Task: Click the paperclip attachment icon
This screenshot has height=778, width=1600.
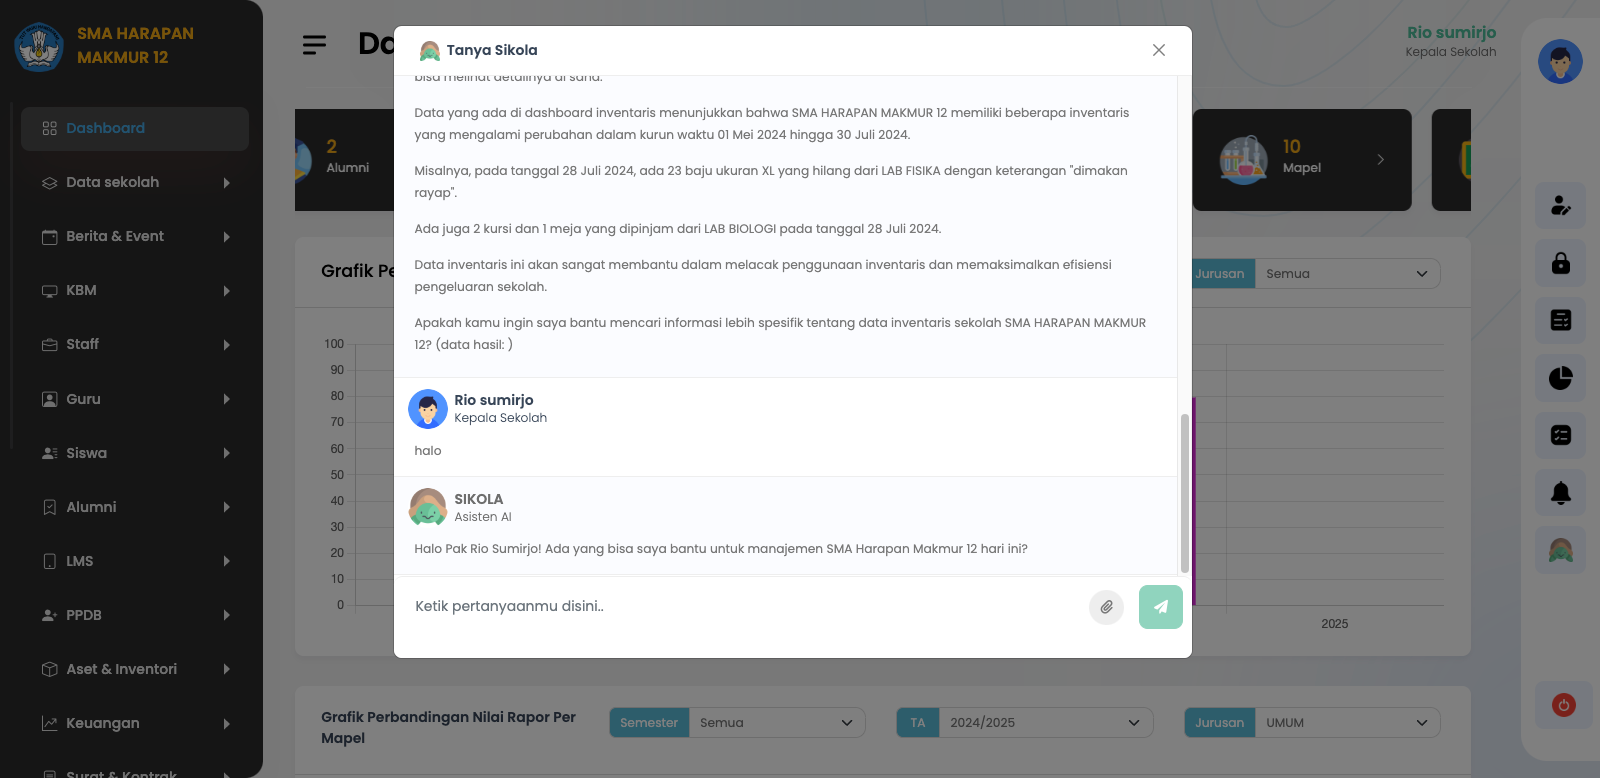Action: (1106, 607)
